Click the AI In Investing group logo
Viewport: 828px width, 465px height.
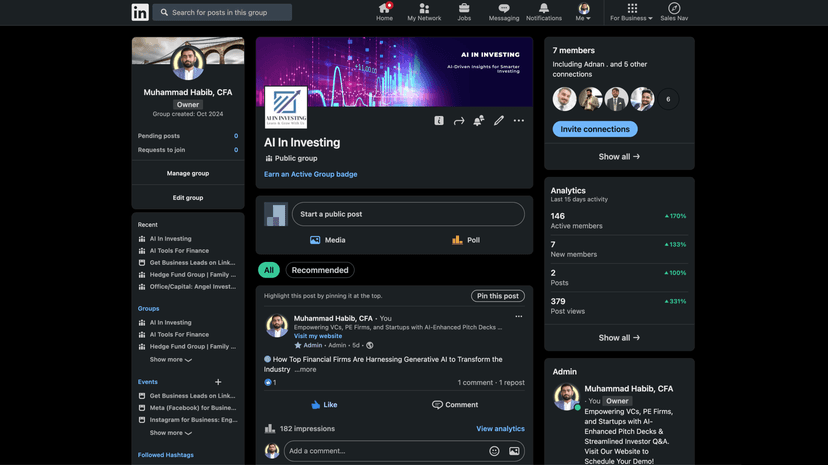[286, 107]
